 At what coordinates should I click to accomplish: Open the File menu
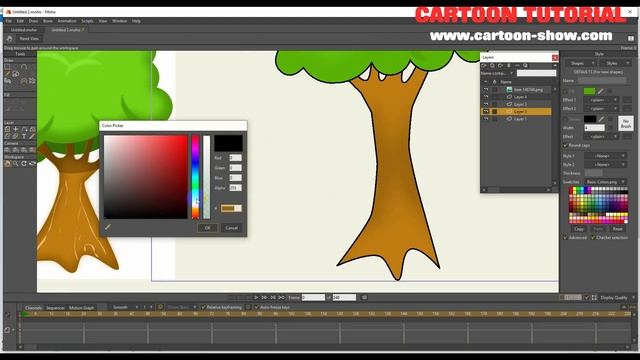pos(8,21)
